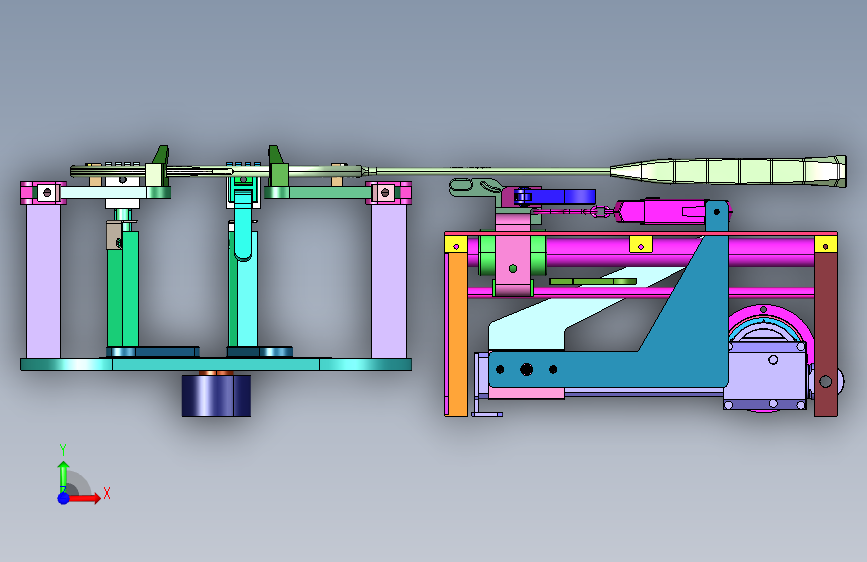Select the lavender gearbox housing at the lower right

pyautogui.click(x=766, y=375)
